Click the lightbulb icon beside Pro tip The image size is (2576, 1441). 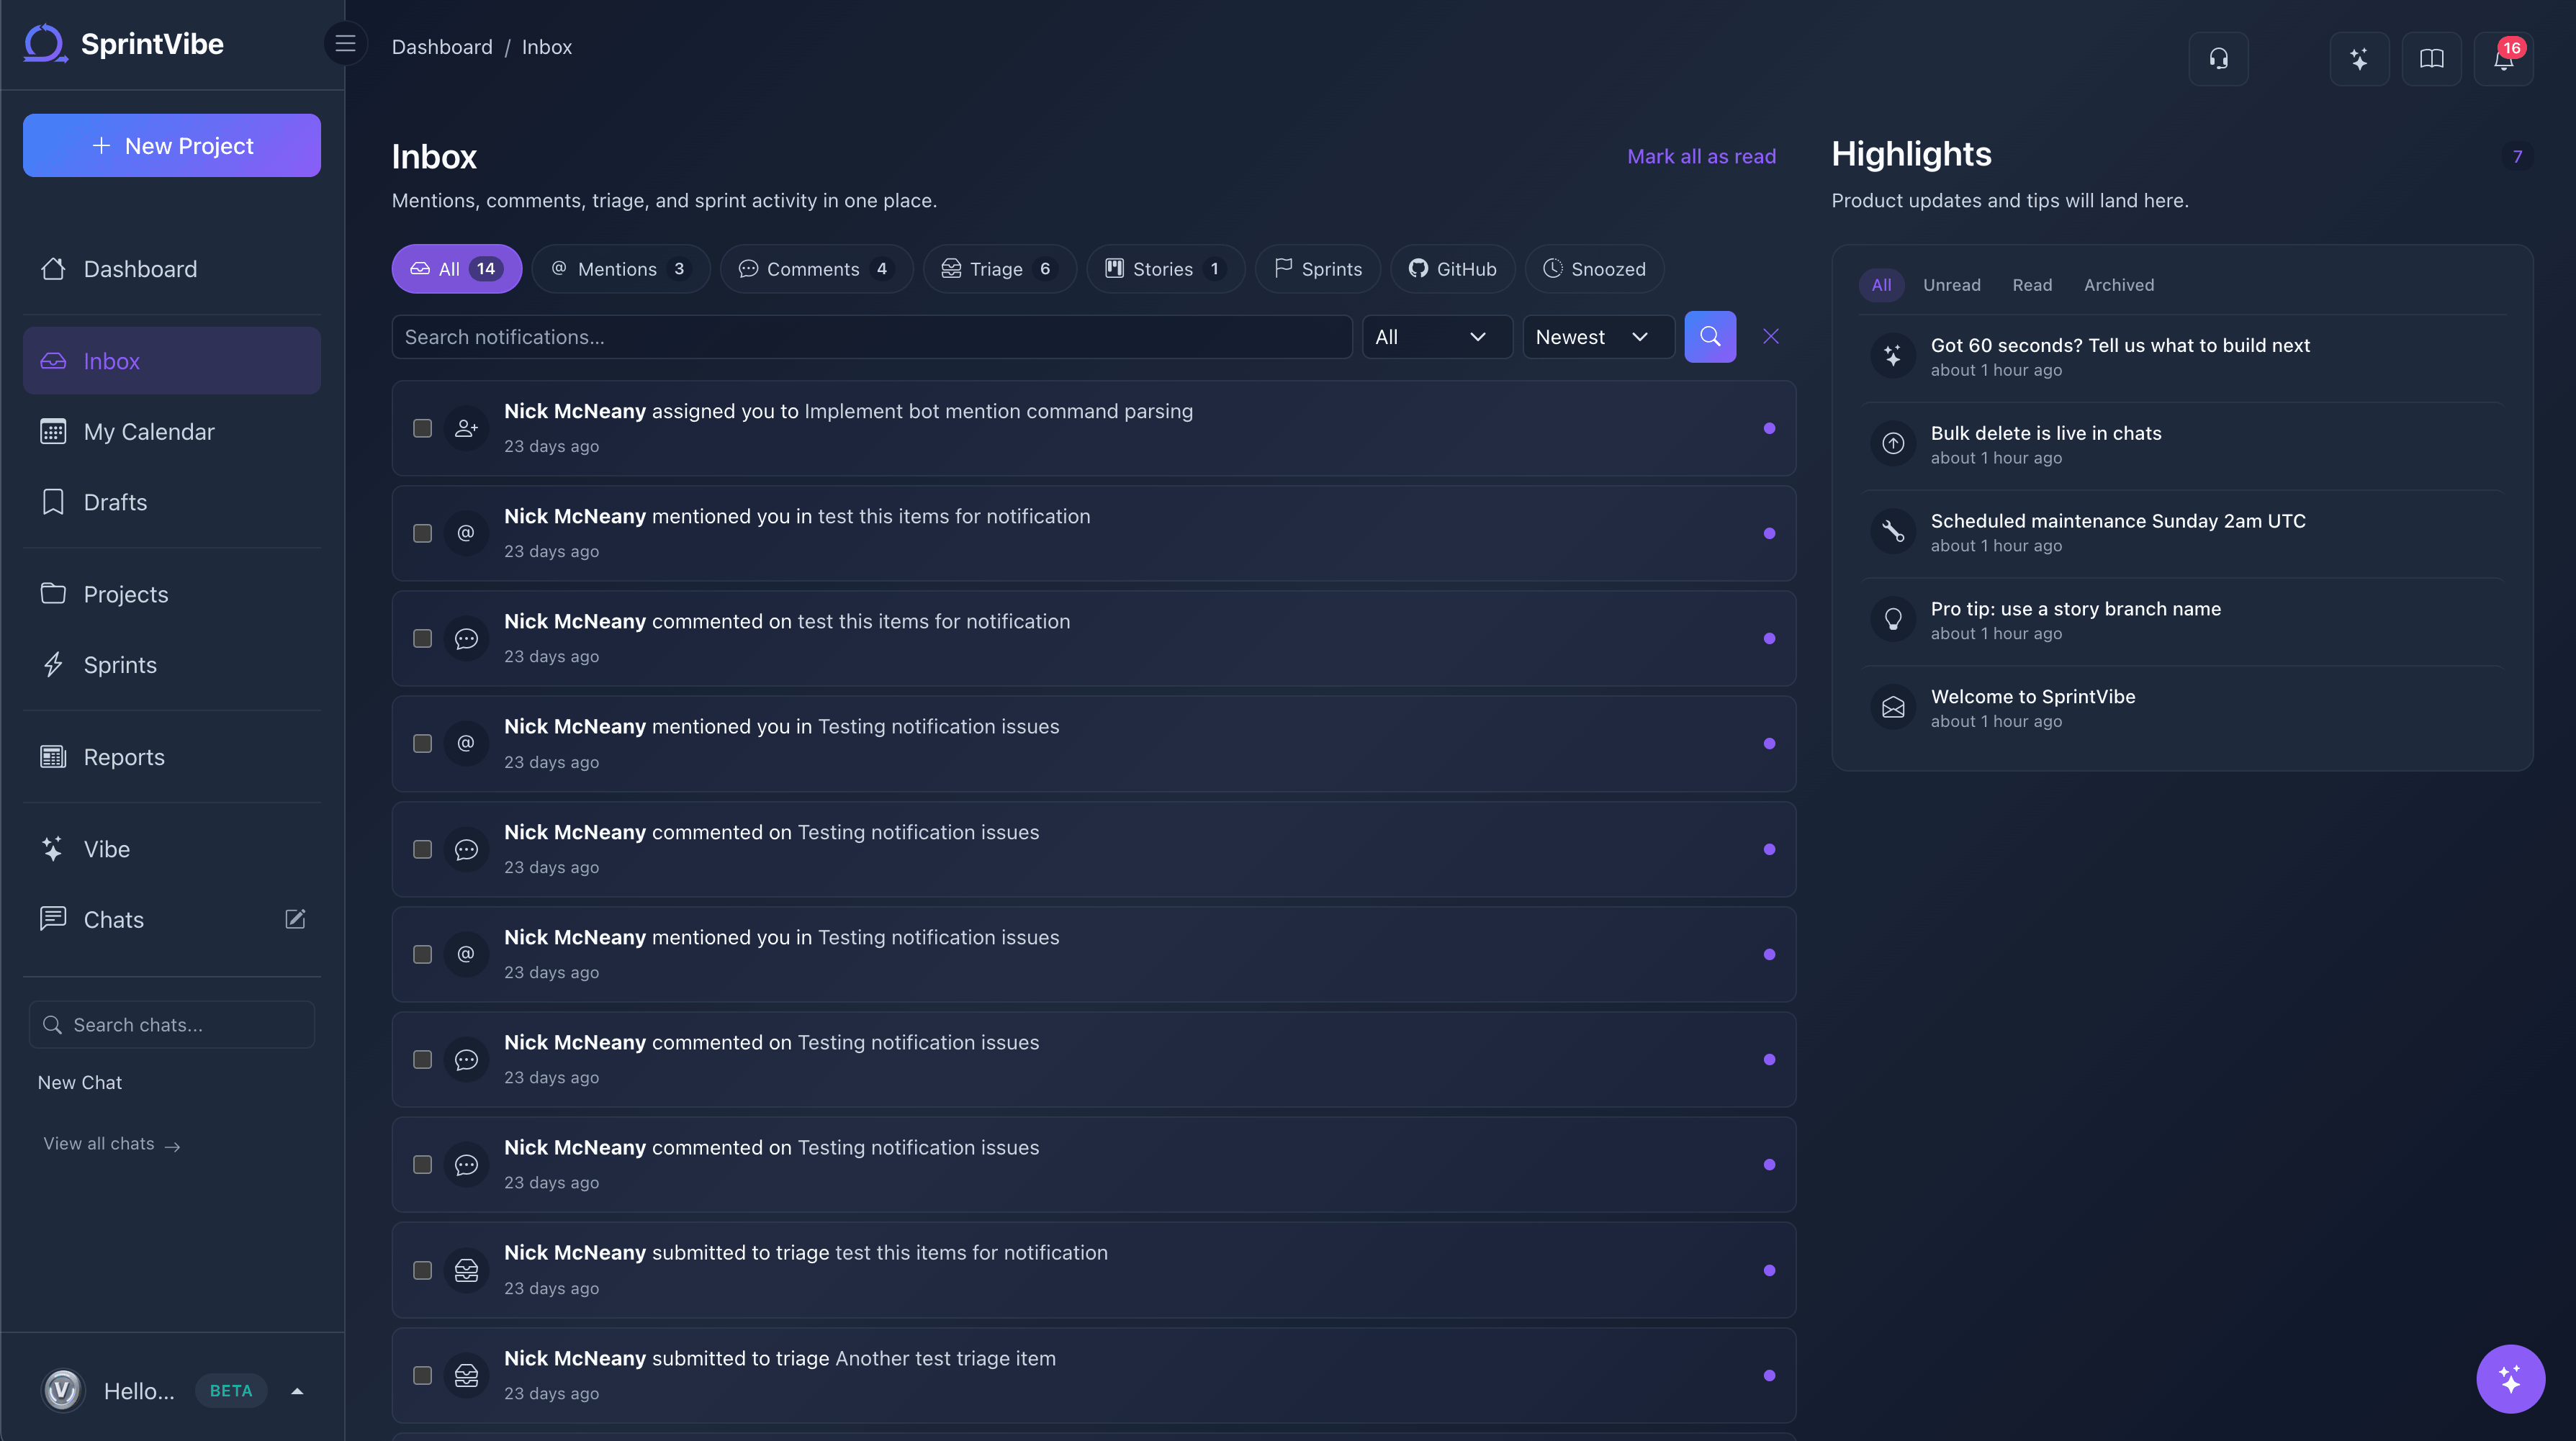(x=1892, y=620)
